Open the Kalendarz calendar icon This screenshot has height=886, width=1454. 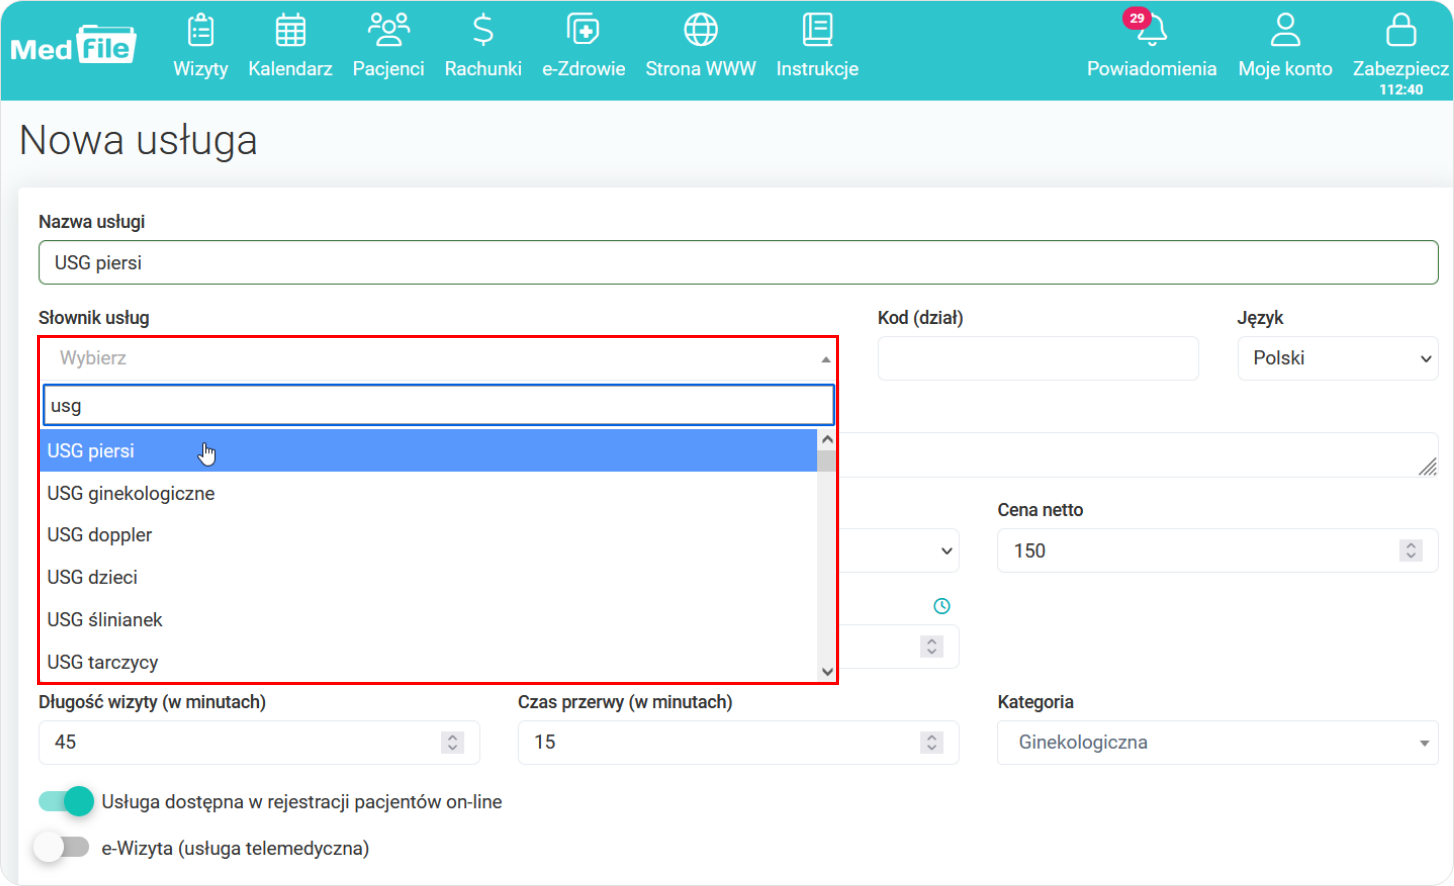coord(290,30)
